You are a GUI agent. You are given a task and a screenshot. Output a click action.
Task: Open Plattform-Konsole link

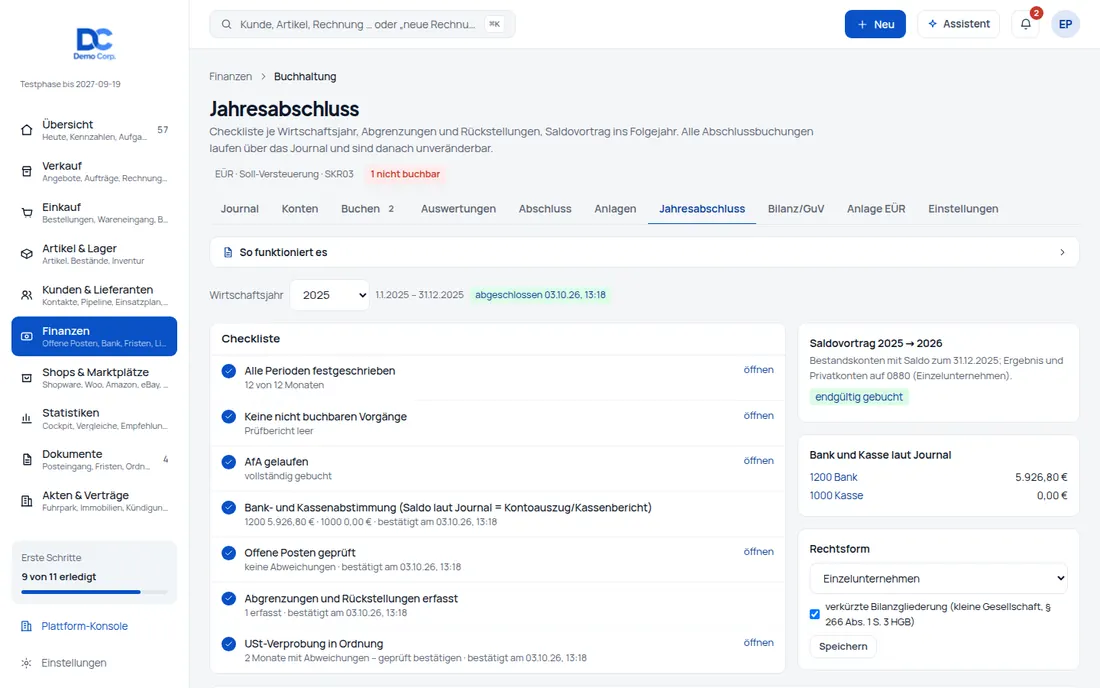click(84, 626)
